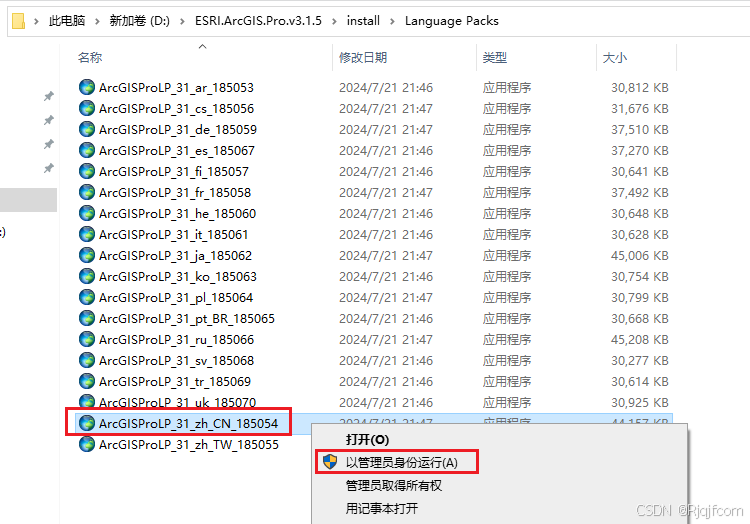Click the ArcGISProLP_31_tr_185069 globe icon
Image resolution: width=750 pixels, height=524 pixels.
(87, 382)
